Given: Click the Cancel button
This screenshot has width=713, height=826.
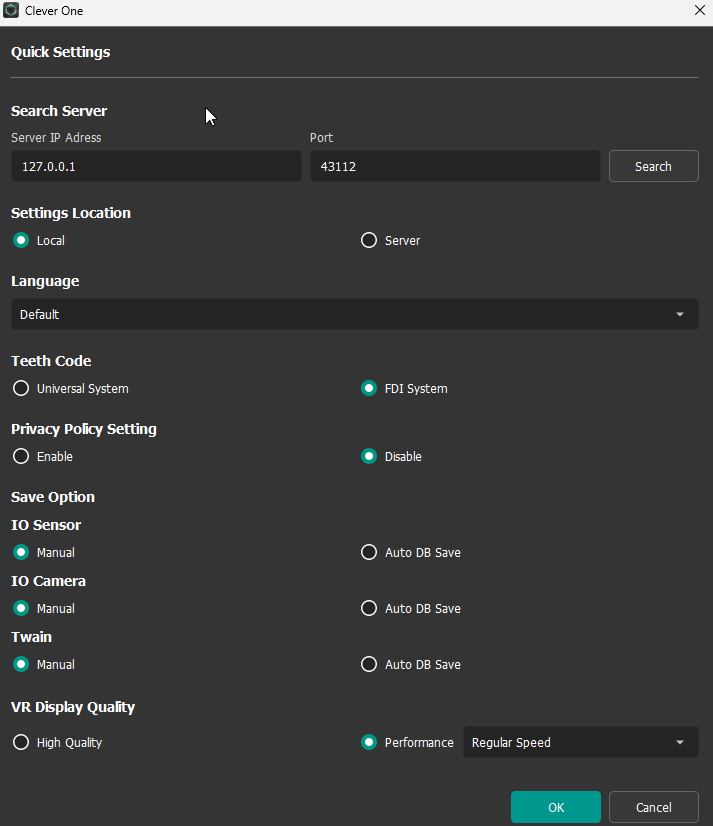Looking at the screenshot, I should [653, 807].
